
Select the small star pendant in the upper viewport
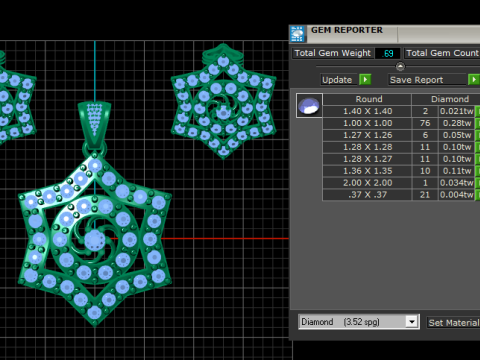coord(223,101)
